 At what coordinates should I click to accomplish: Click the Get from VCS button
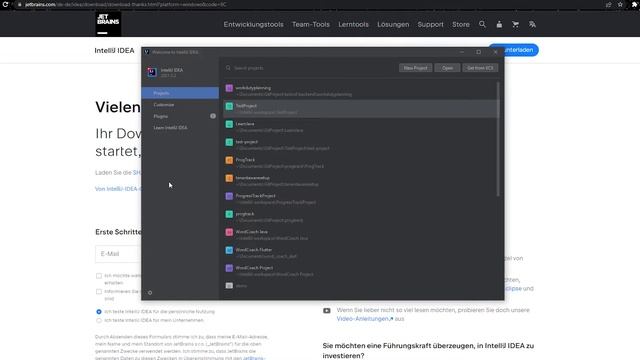pos(480,68)
